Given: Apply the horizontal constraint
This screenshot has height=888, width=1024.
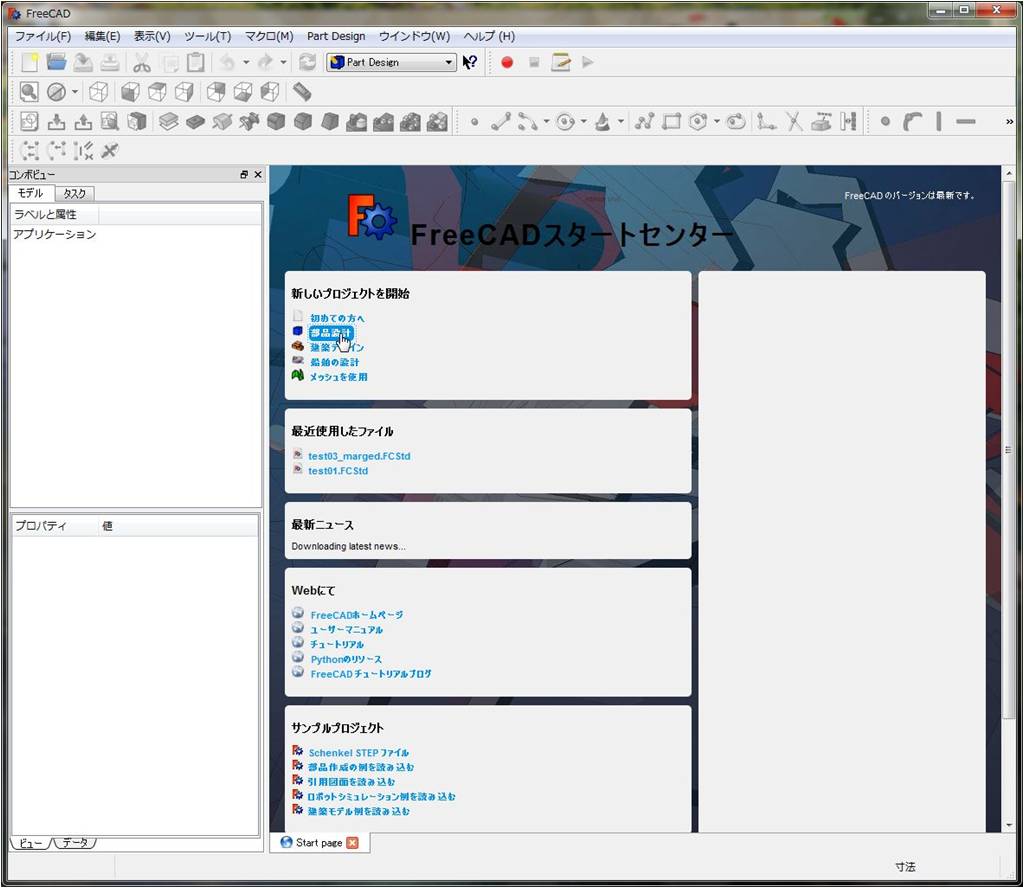Looking at the screenshot, I should click(x=965, y=122).
